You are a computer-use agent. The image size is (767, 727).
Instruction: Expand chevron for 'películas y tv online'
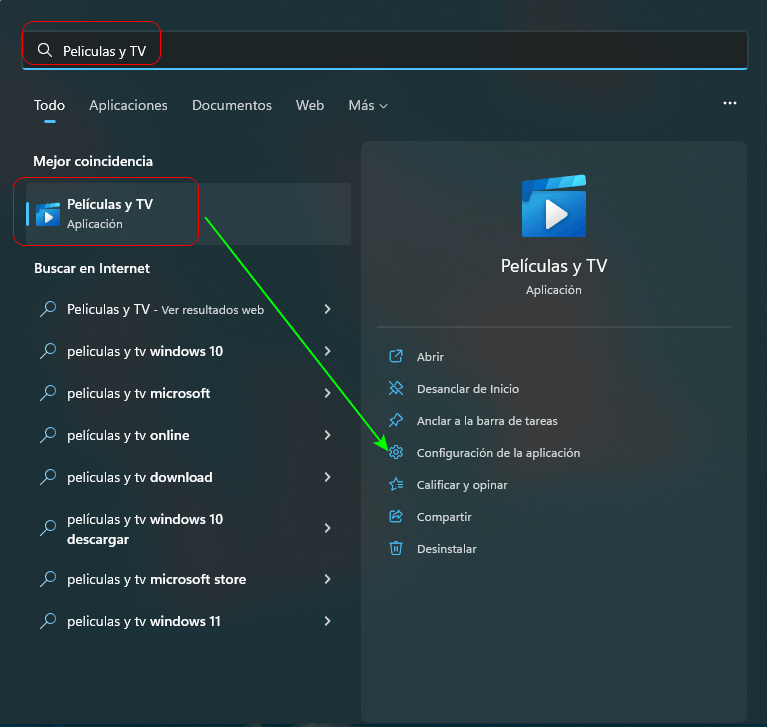[327, 435]
